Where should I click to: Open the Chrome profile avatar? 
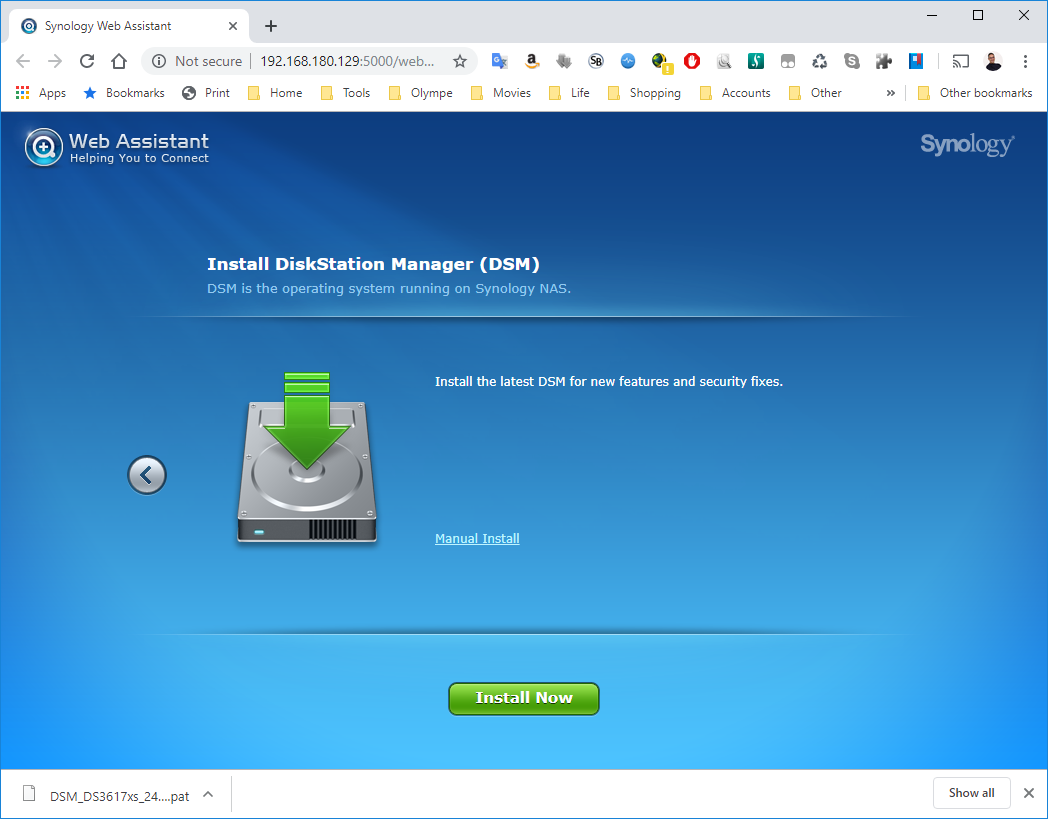click(x=993, y=61)
